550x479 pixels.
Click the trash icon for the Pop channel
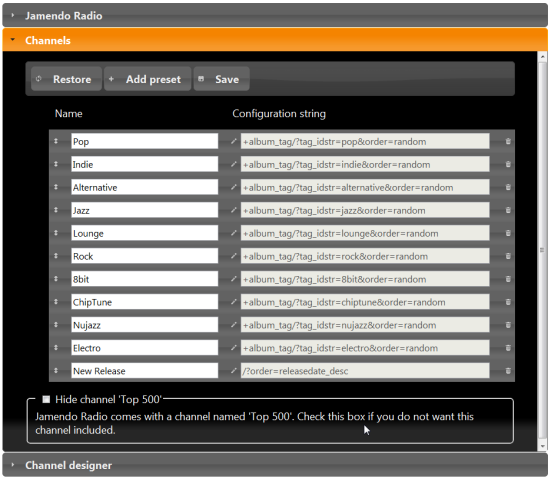point(508,141)
